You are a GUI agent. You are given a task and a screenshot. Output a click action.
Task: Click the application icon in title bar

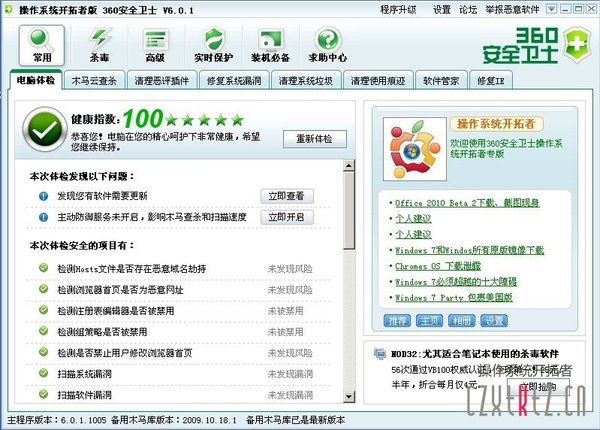point(8,9)
